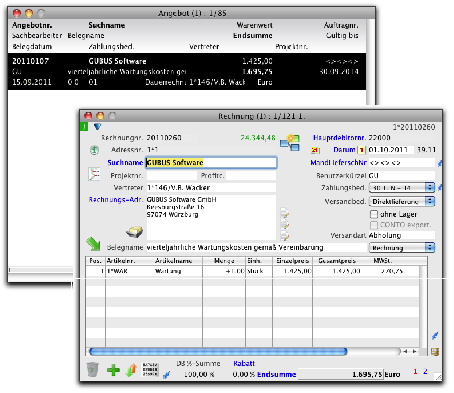Click the empty Projektnr. input field
Image resolution: width=454 pixels, height=393 pixels.
[x=172, y=176]
